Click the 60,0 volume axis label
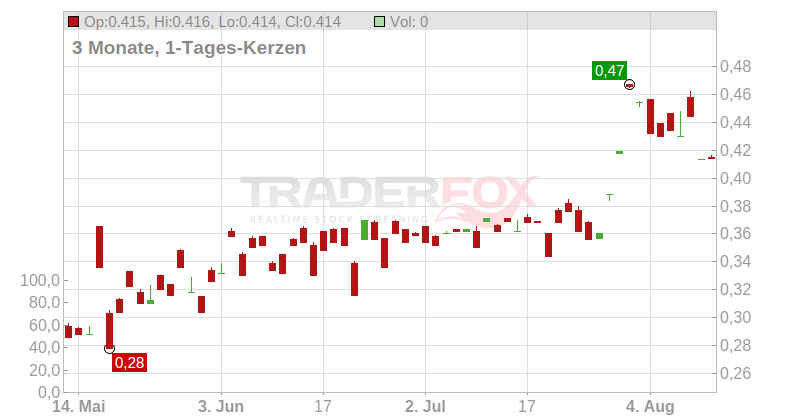800x420 pixels. pyautogui.click(x=44, y=325)
